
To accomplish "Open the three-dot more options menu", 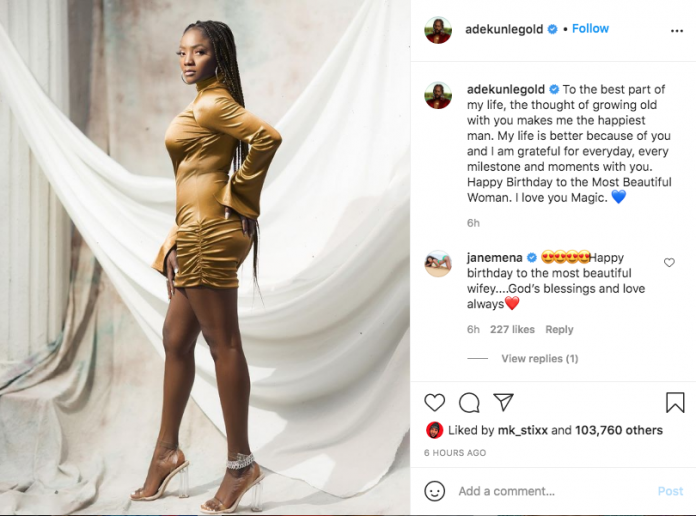I will point(676,31).
